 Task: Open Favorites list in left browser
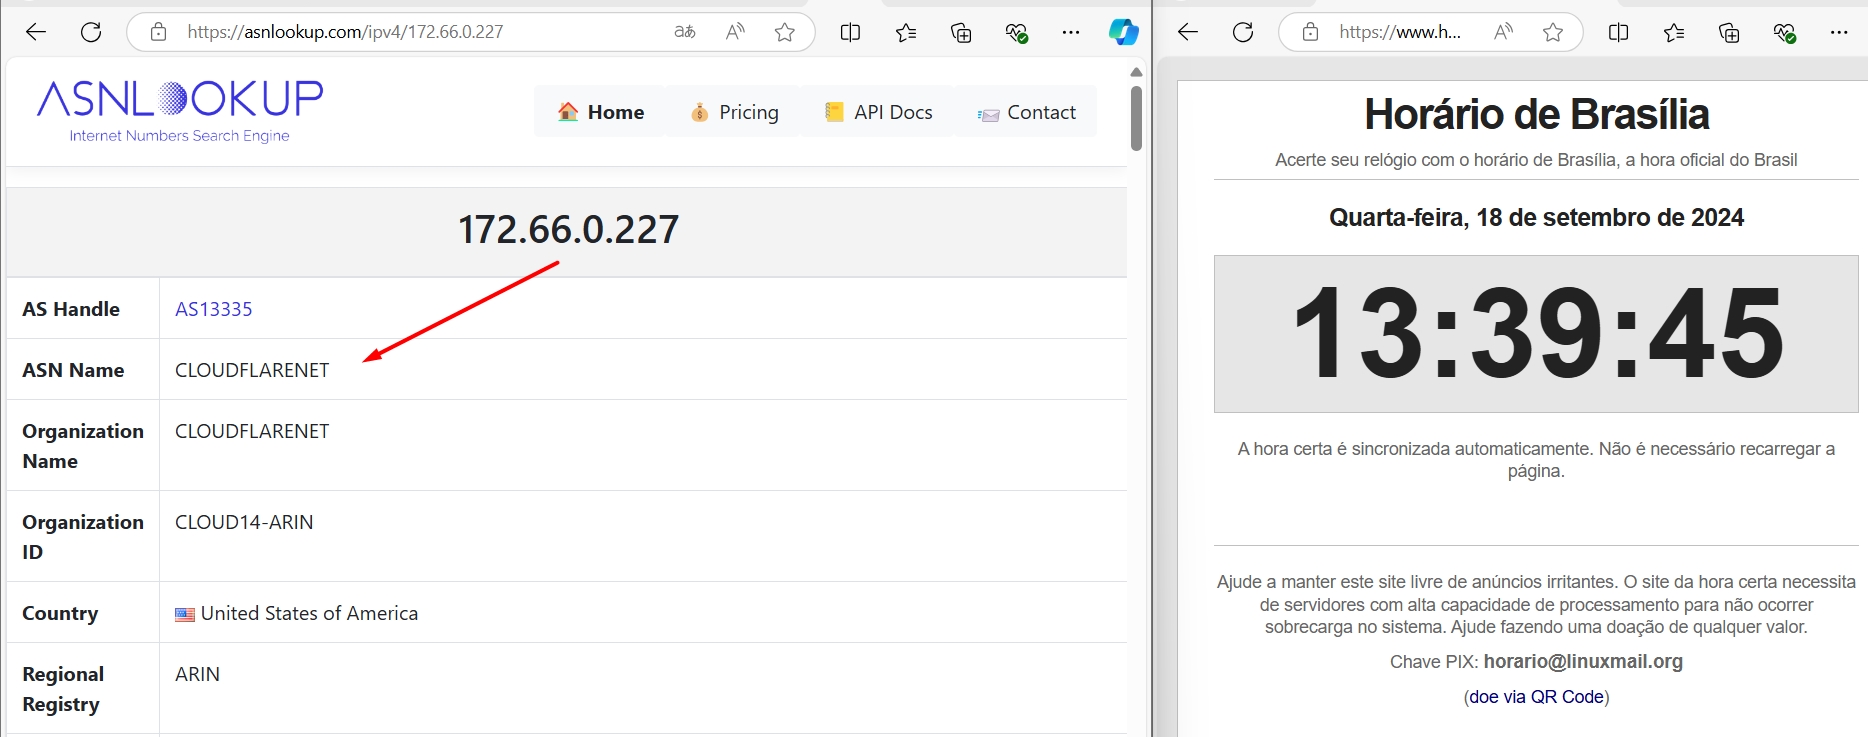[906, 32]
